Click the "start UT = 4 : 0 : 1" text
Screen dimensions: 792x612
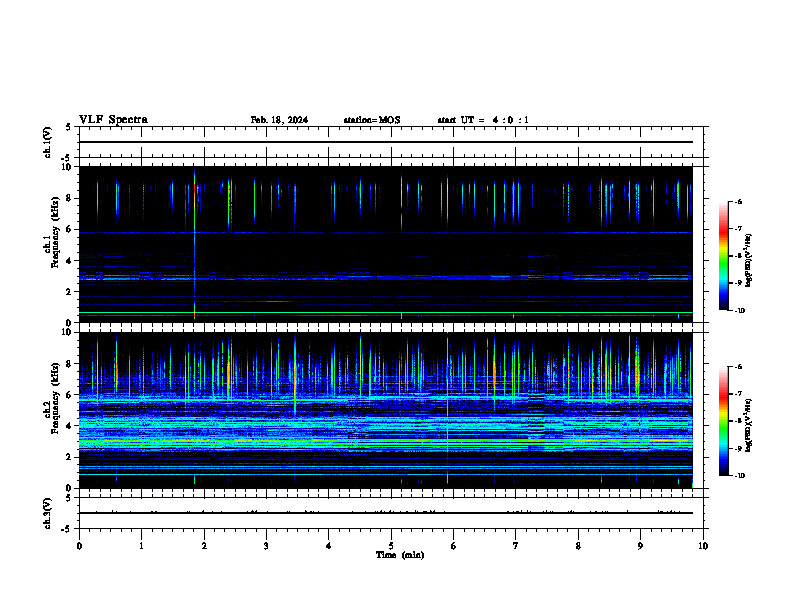pos(483,120)
